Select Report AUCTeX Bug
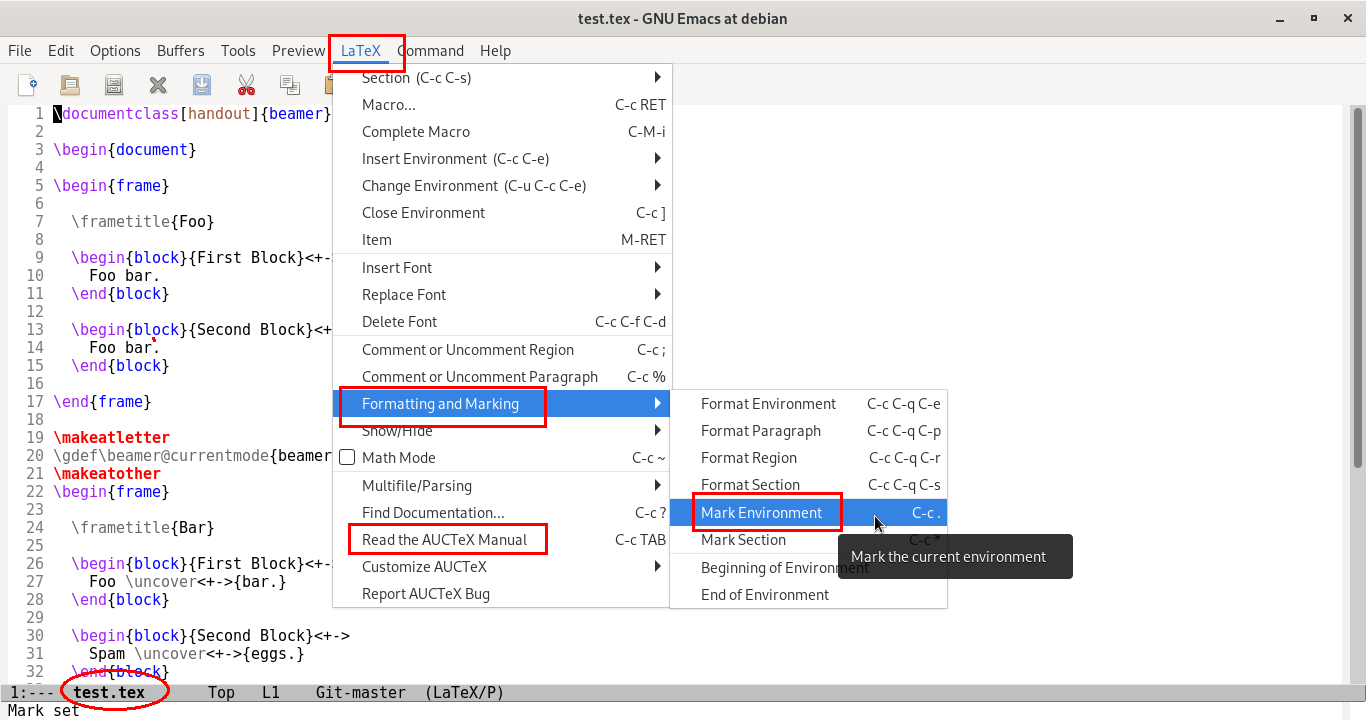 (x=502, y=593)
